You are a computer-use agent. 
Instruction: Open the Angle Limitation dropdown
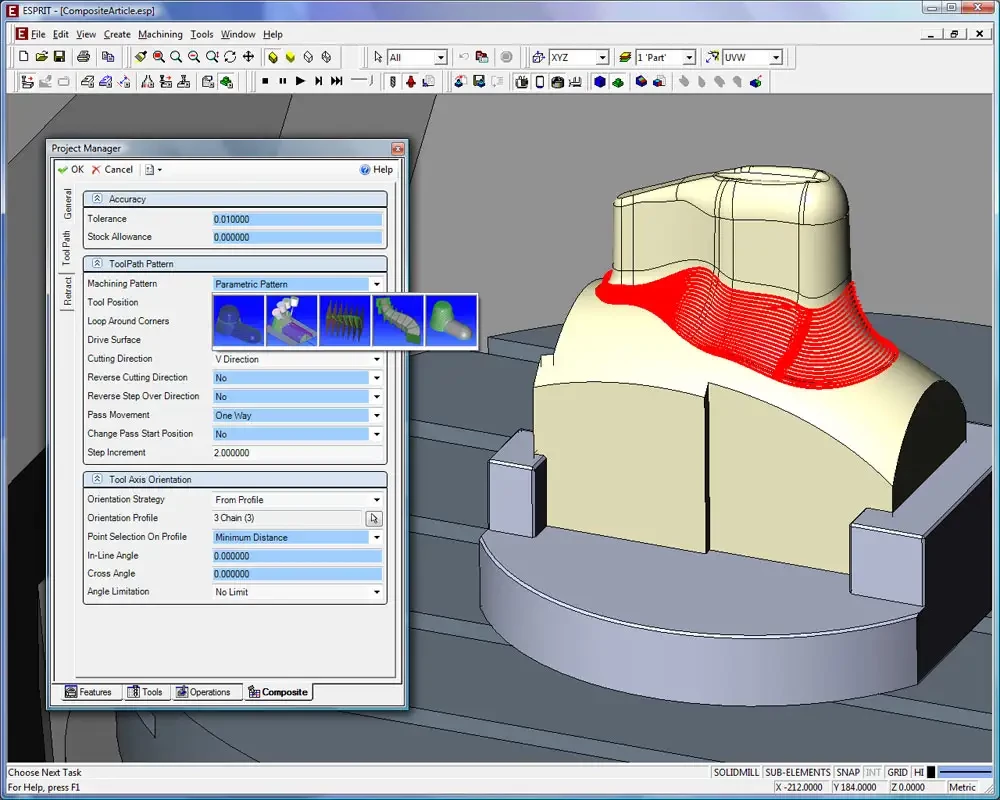point(377,593)
